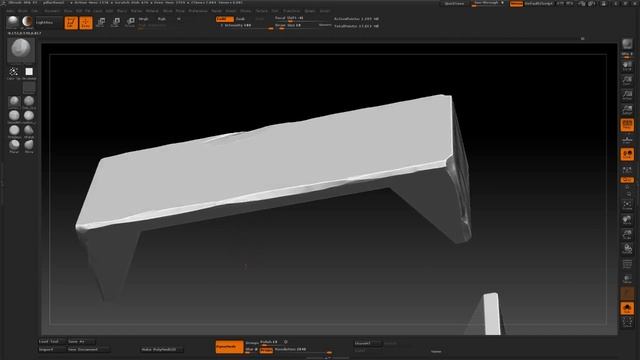The height and width of the screenshot is (360, 640).
Task: Adjust the Focal Shift slider
Action: (x=302, y=19)
